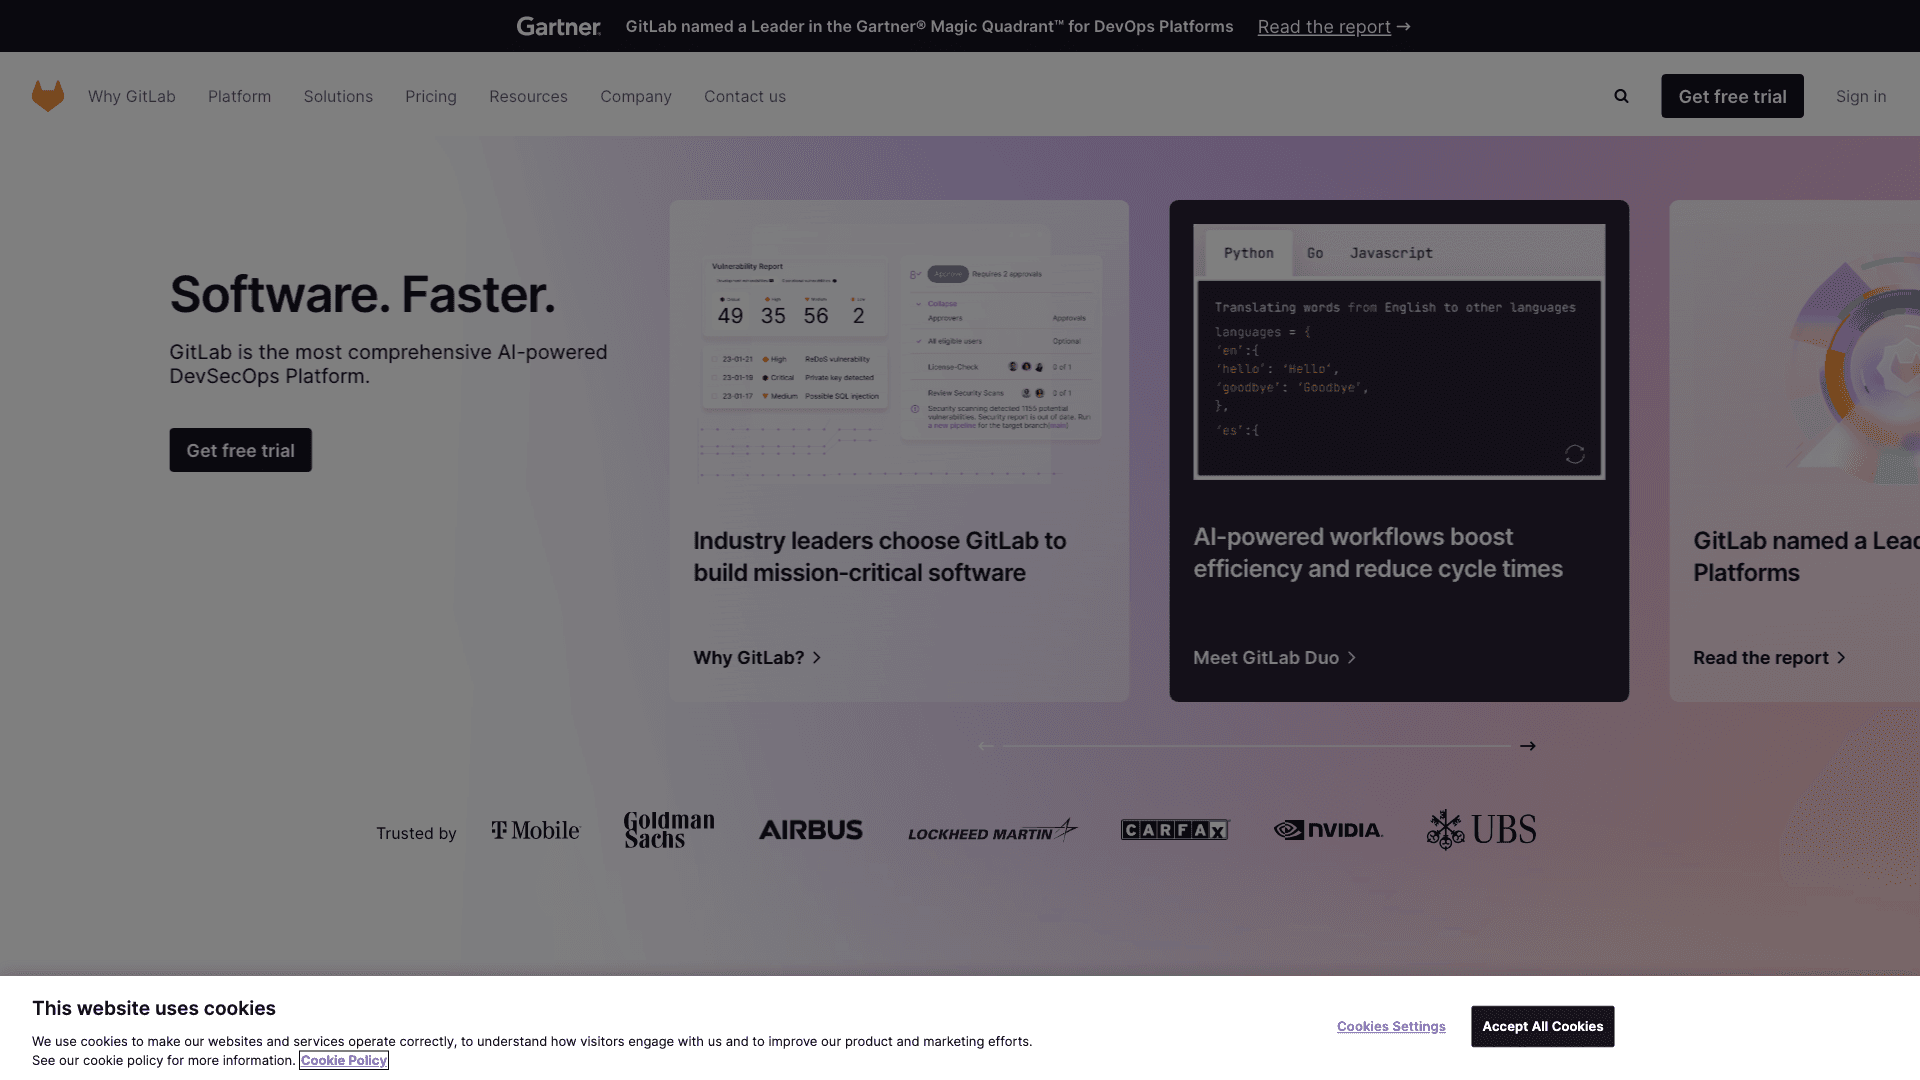Click 'Industry leaders choose GitLab' heading

pos(880,556)
